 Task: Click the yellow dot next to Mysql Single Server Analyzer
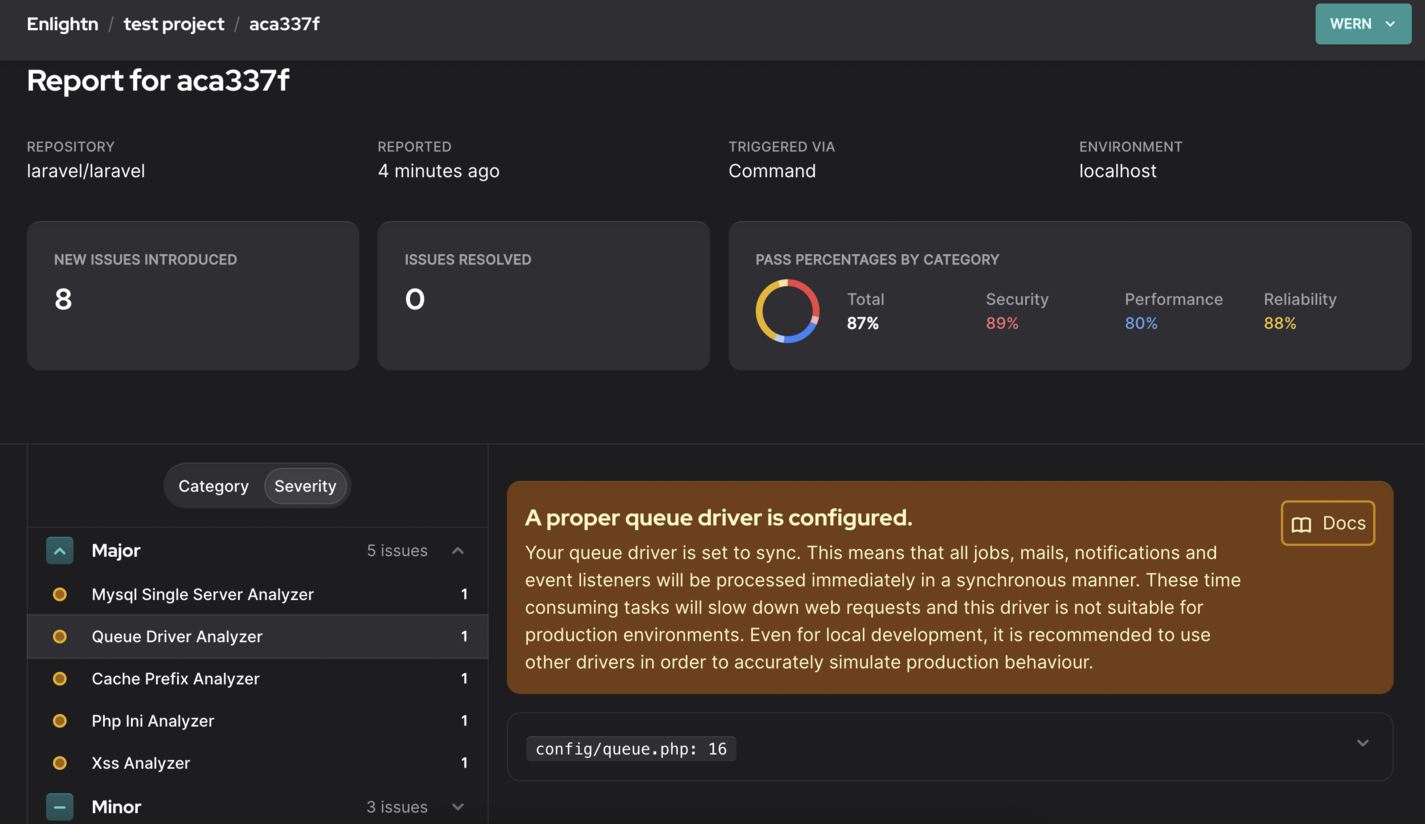(60, 594)
